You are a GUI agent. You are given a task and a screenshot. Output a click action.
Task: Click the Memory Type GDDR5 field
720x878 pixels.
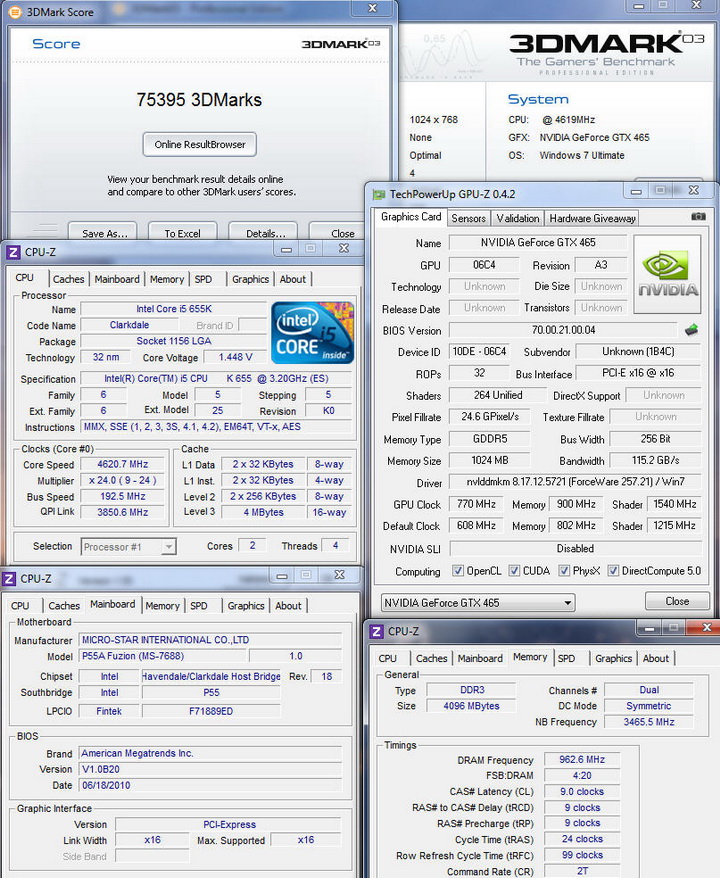(x=490, y=438)
